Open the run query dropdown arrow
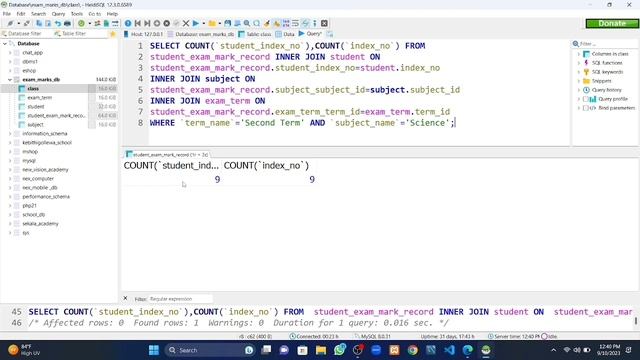This screenshot has height=360, width=640. pos(203,23)
